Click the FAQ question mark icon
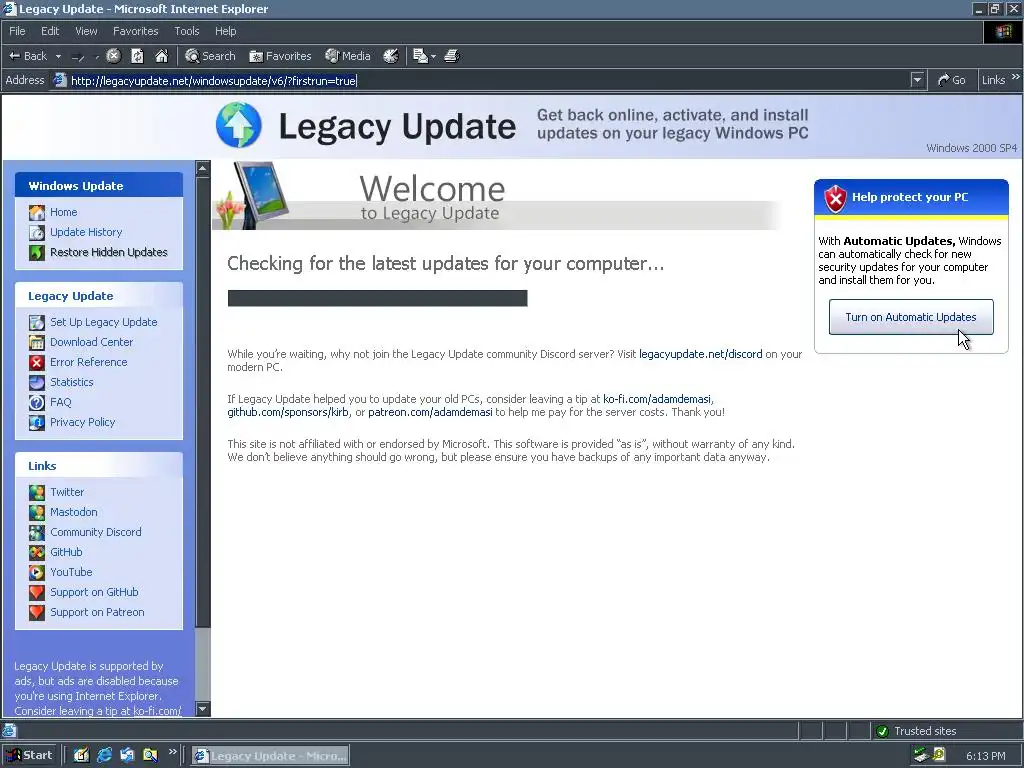The height and width of the screenshot is (768, 1024). 37,402
